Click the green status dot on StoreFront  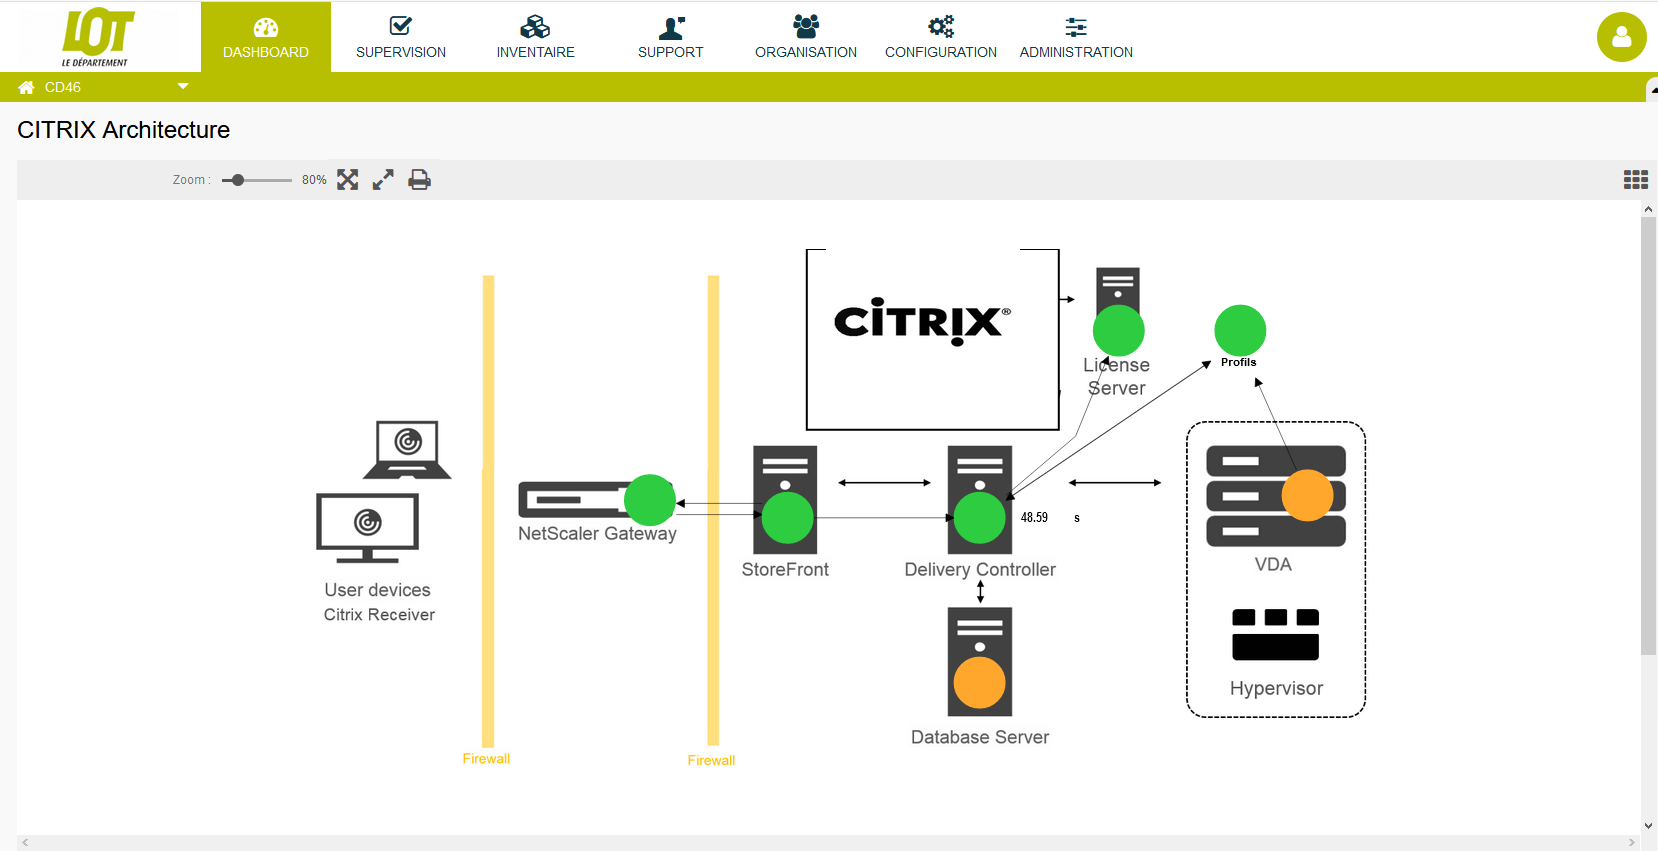coord(788,518)
